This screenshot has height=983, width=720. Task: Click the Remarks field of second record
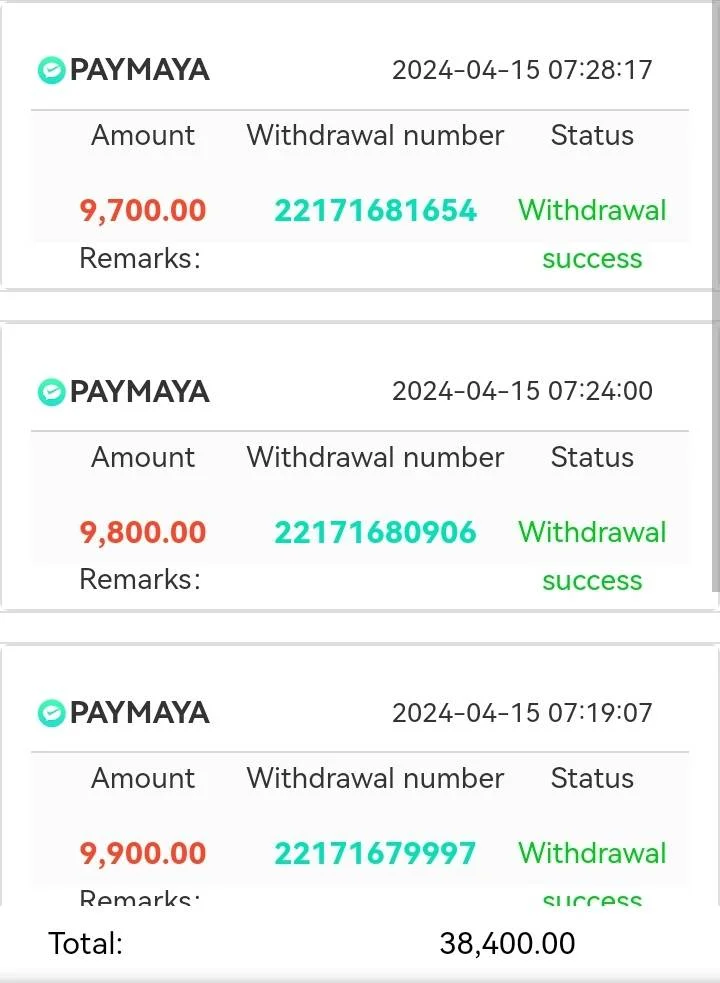pyautogui.click(x=140, y=579)
